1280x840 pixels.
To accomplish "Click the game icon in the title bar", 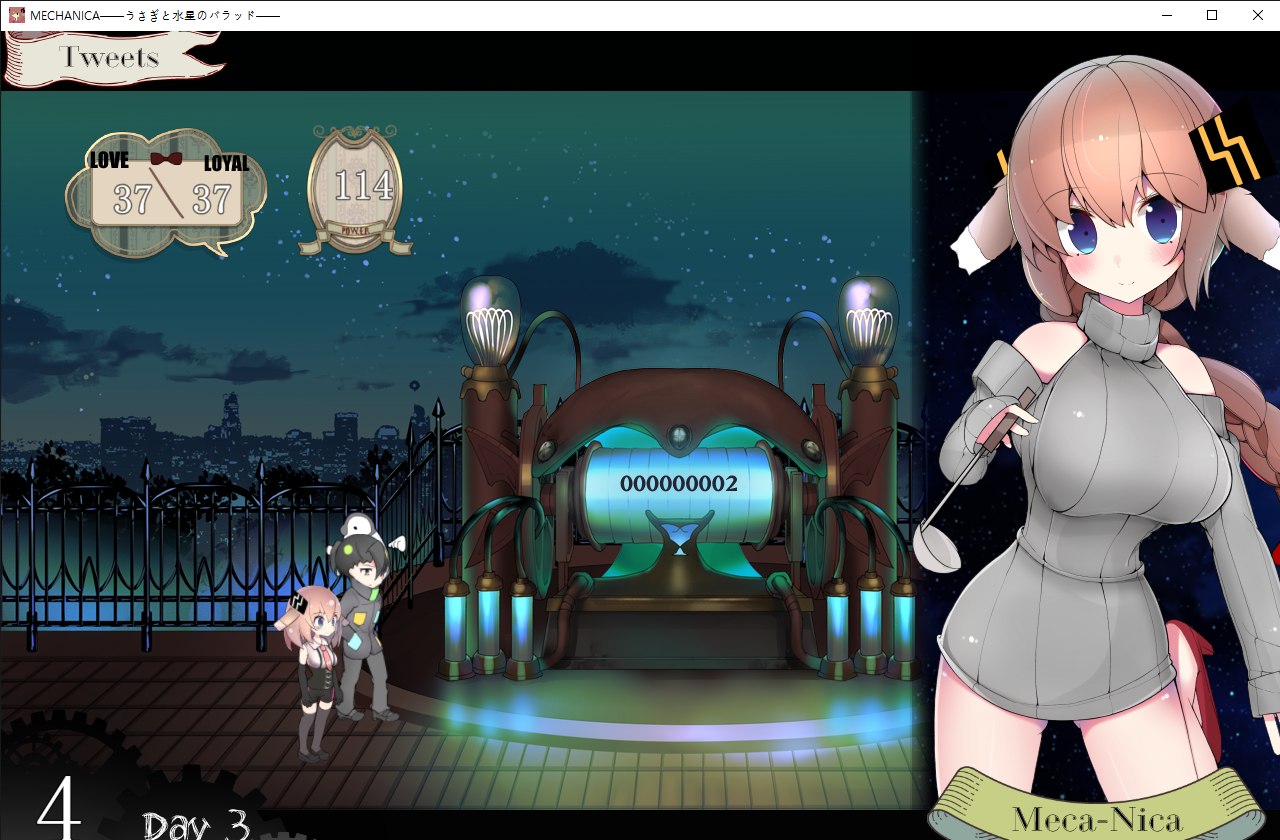I will 17,15.
